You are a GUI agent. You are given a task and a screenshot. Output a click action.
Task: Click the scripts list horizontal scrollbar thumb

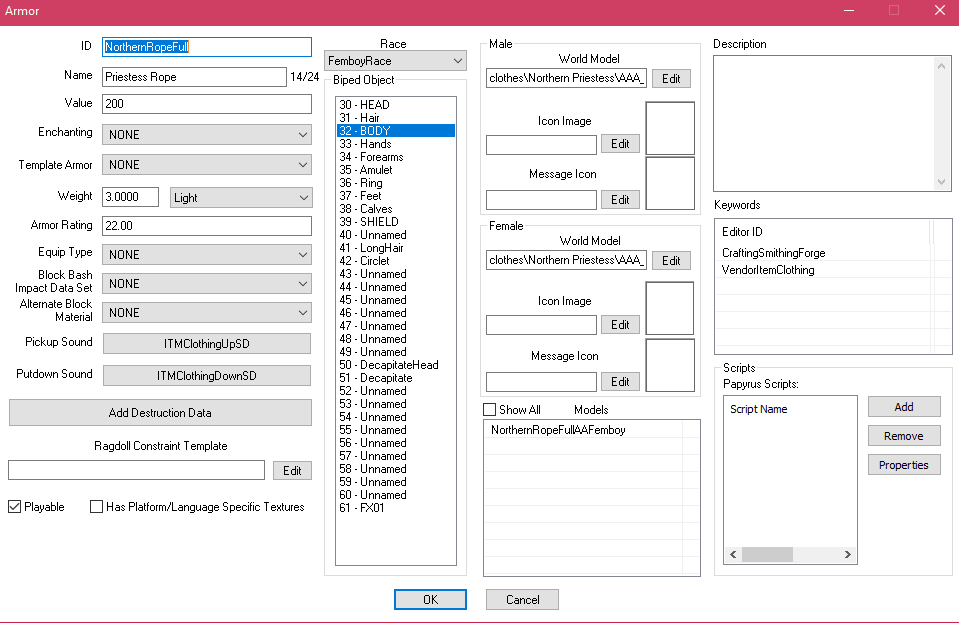(x=768, y=555)
